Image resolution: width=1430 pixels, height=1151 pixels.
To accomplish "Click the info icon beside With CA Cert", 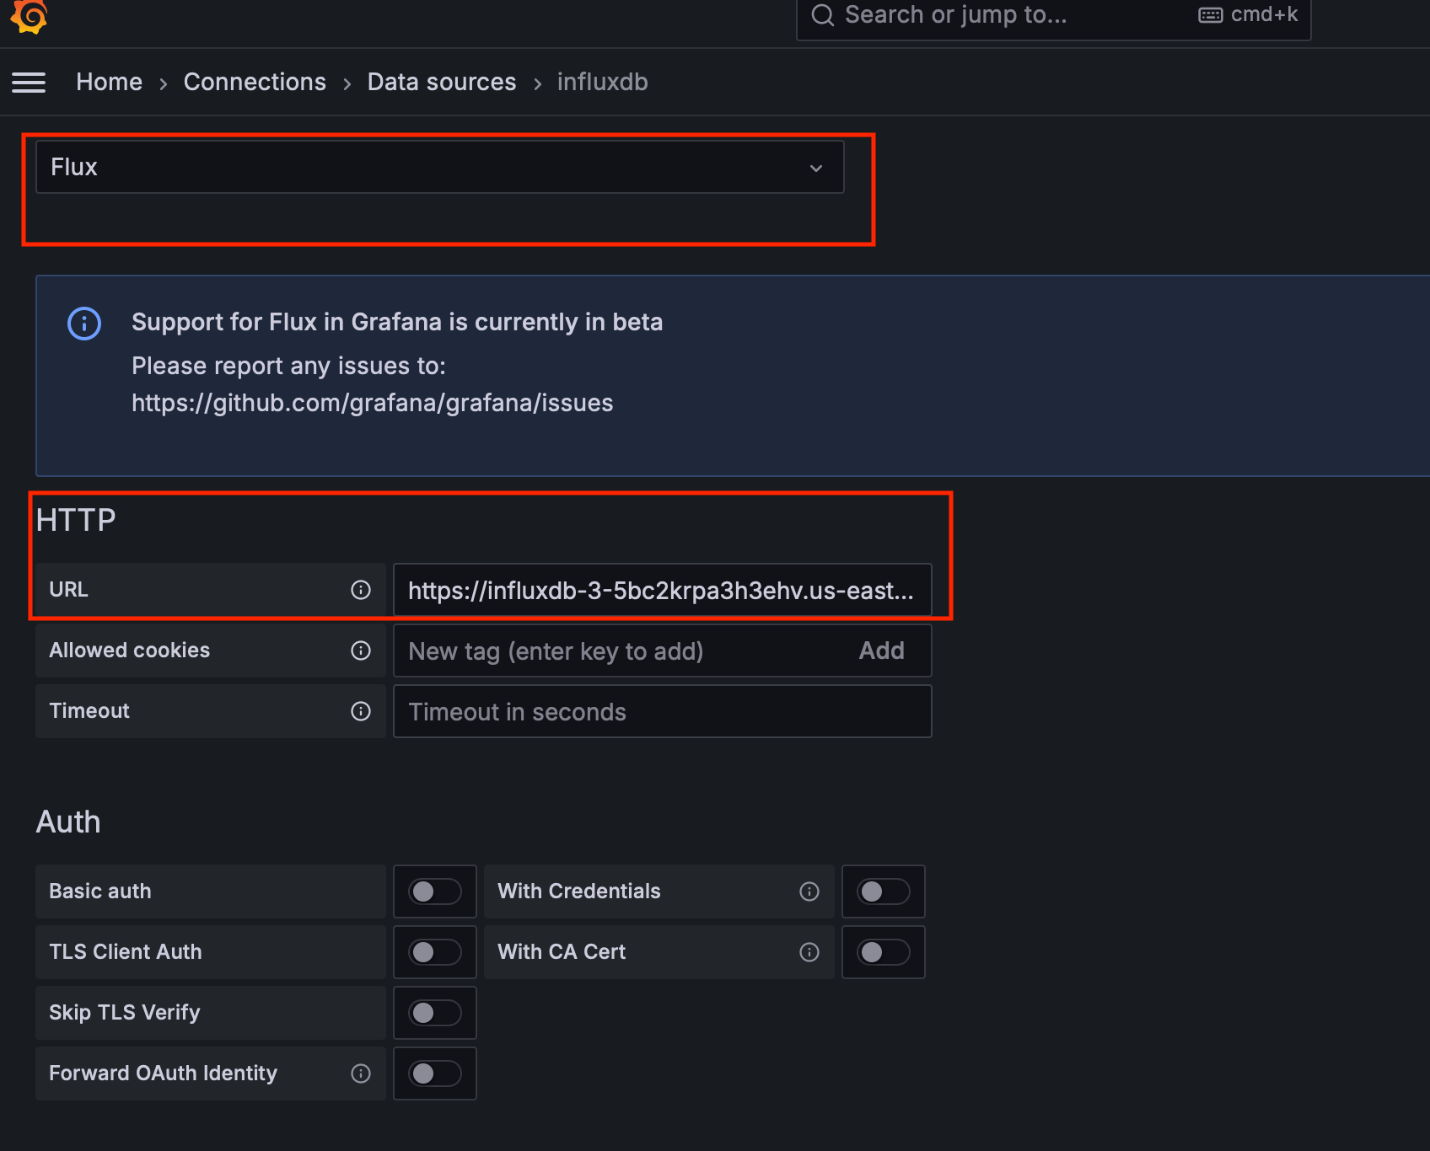I will [809, 952].
